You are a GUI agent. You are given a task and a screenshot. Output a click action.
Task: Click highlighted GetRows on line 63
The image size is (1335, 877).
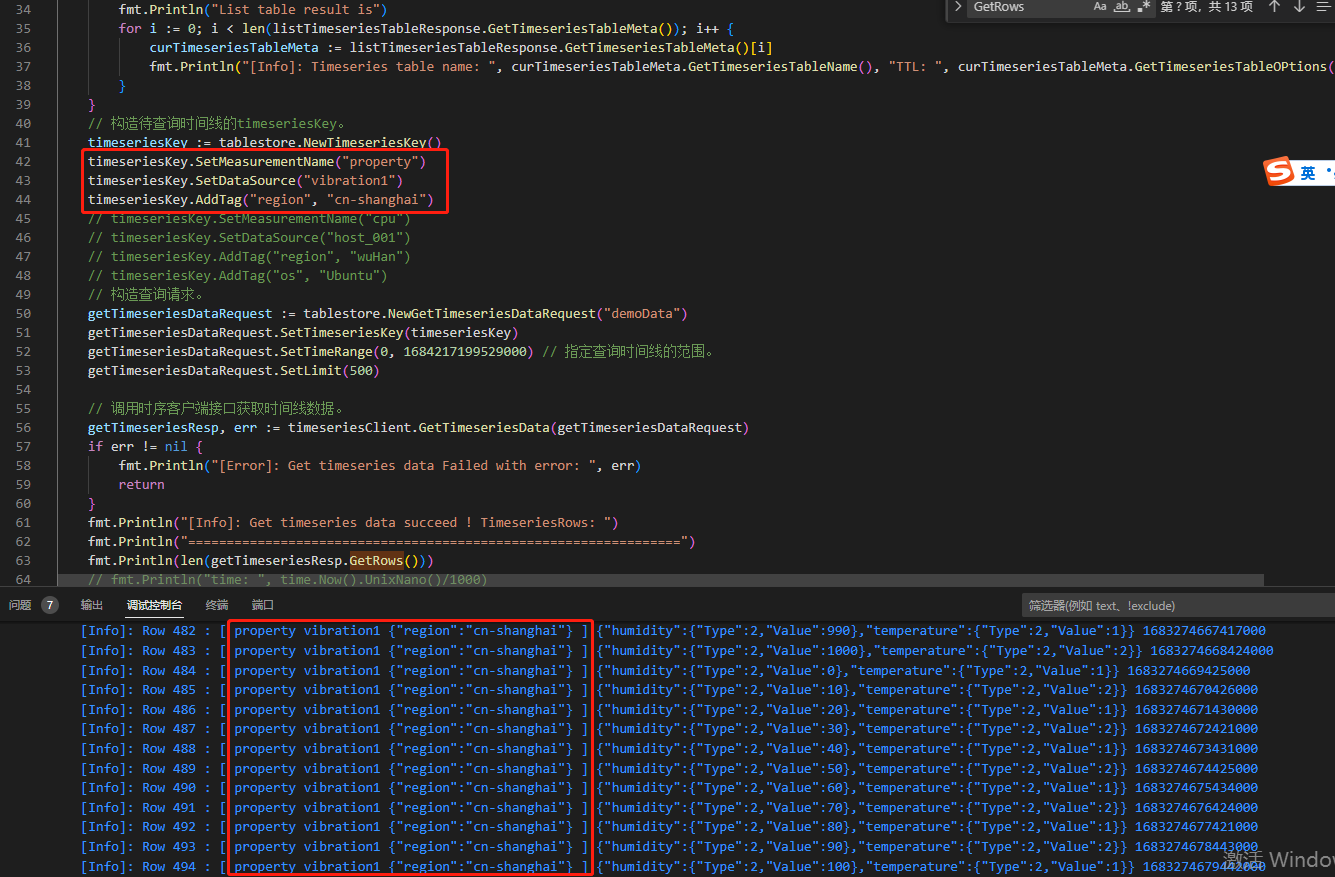pos(376,560)
